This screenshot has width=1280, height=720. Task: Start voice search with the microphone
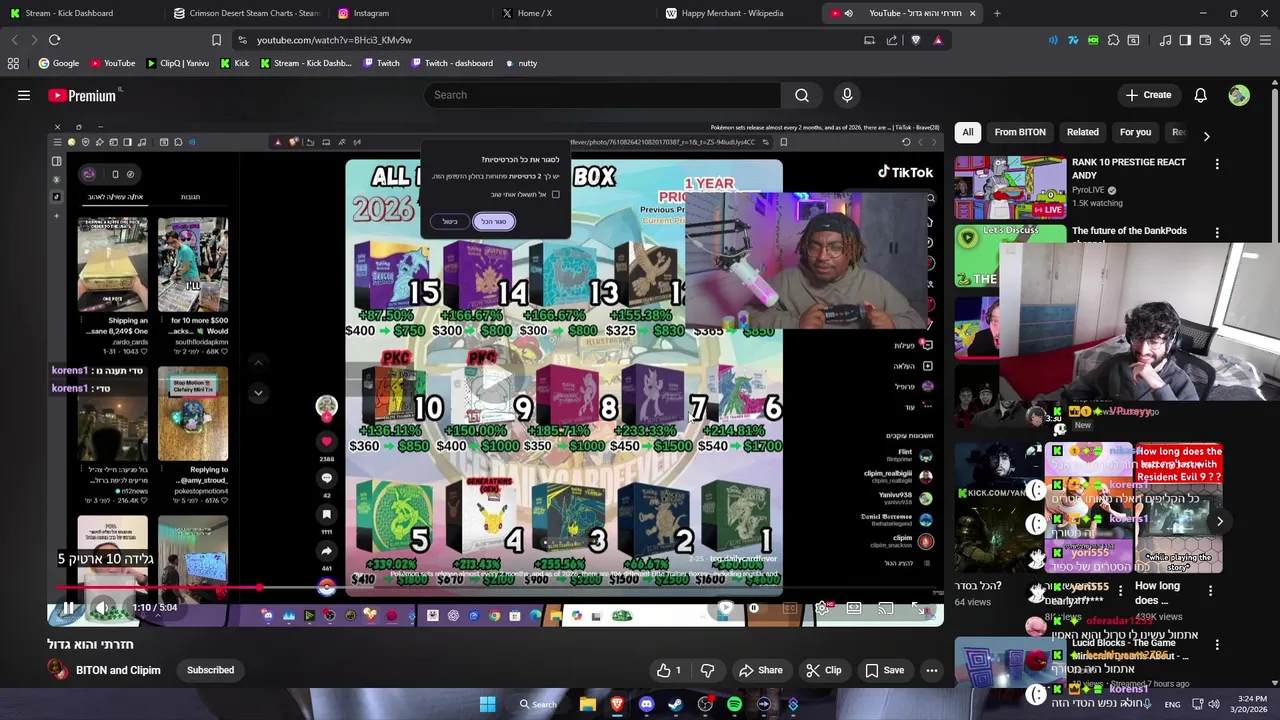click(847, 95)
